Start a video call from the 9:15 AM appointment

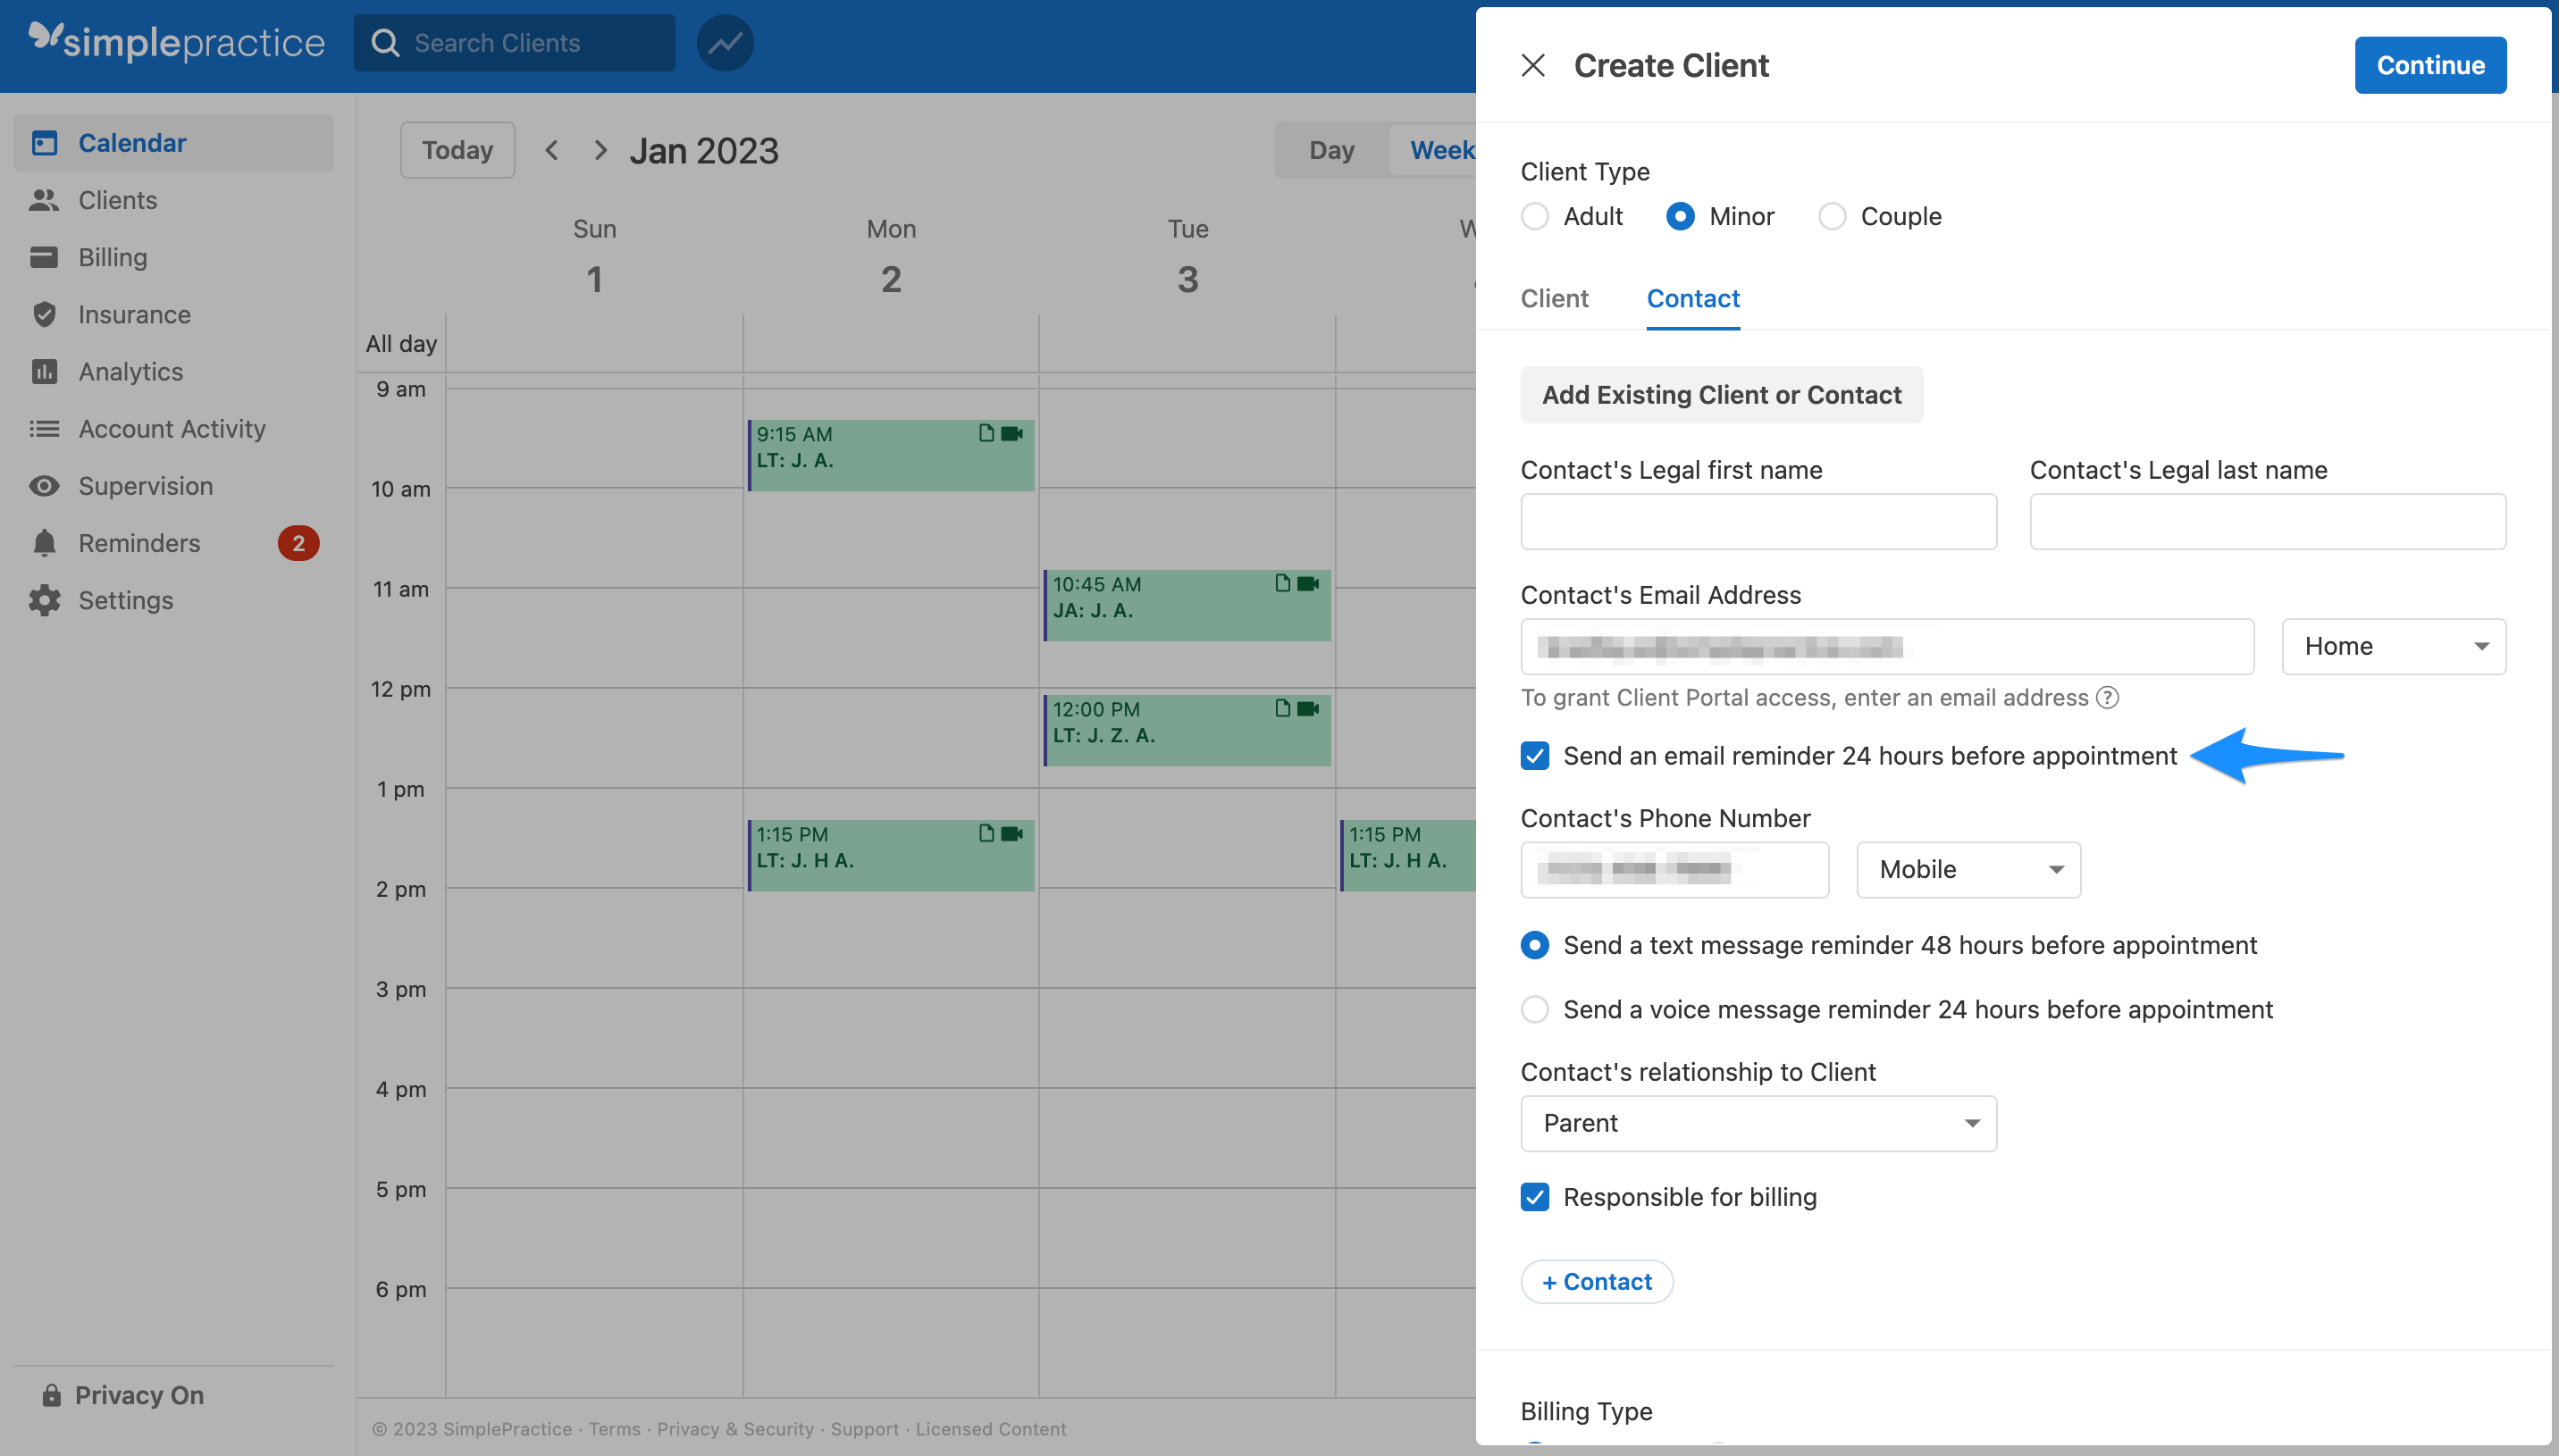[1011, 433]
